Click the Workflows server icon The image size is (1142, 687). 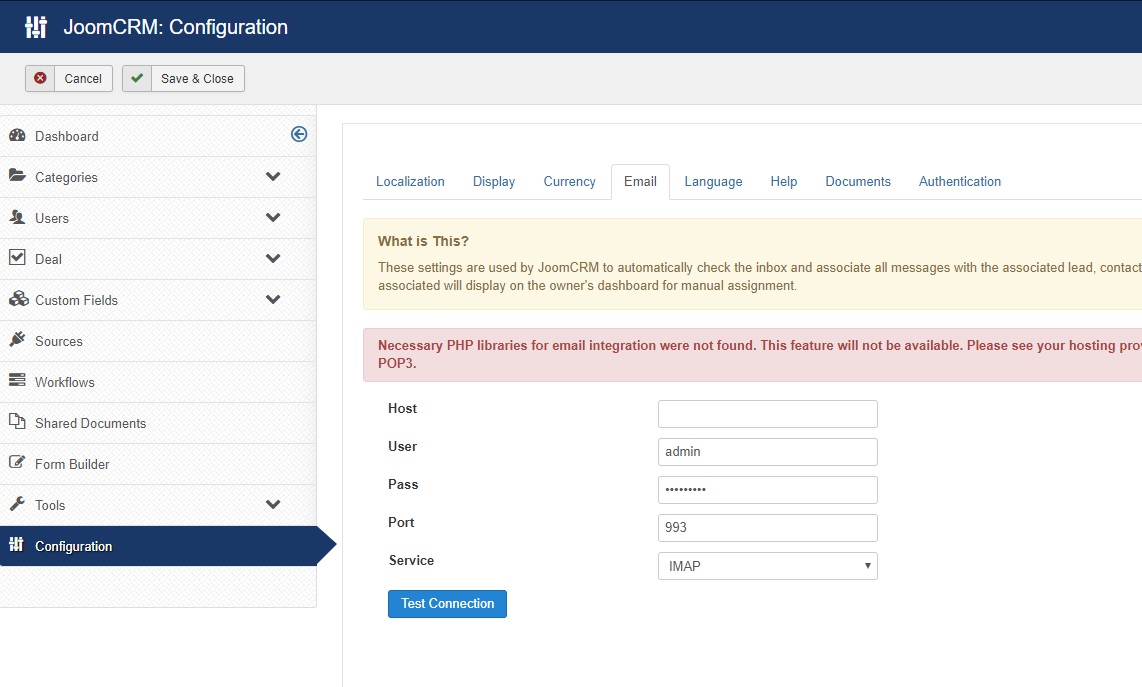pyautogui.click(x=17, y=380)
